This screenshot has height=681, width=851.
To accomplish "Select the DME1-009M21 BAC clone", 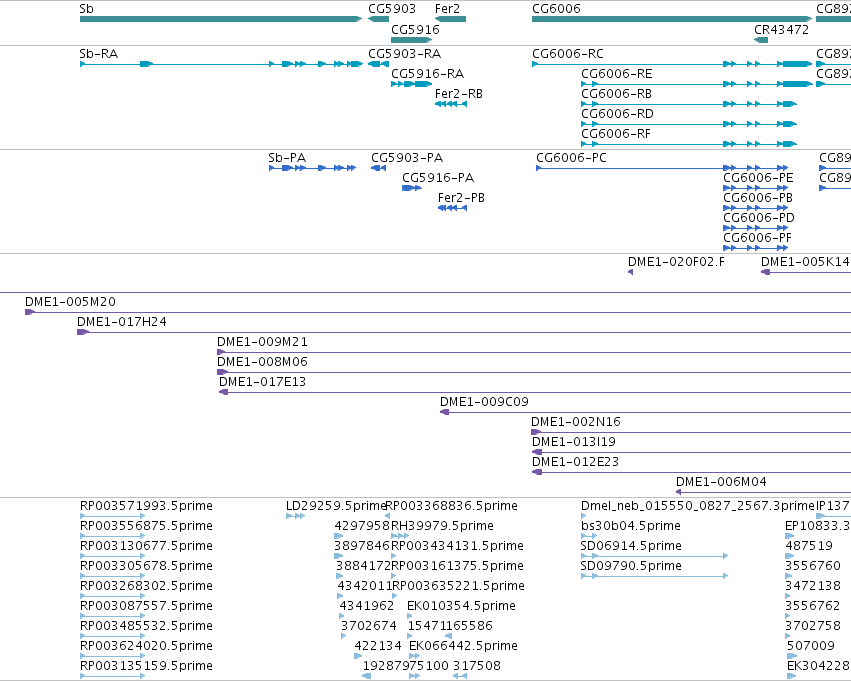I will (534, 352).
